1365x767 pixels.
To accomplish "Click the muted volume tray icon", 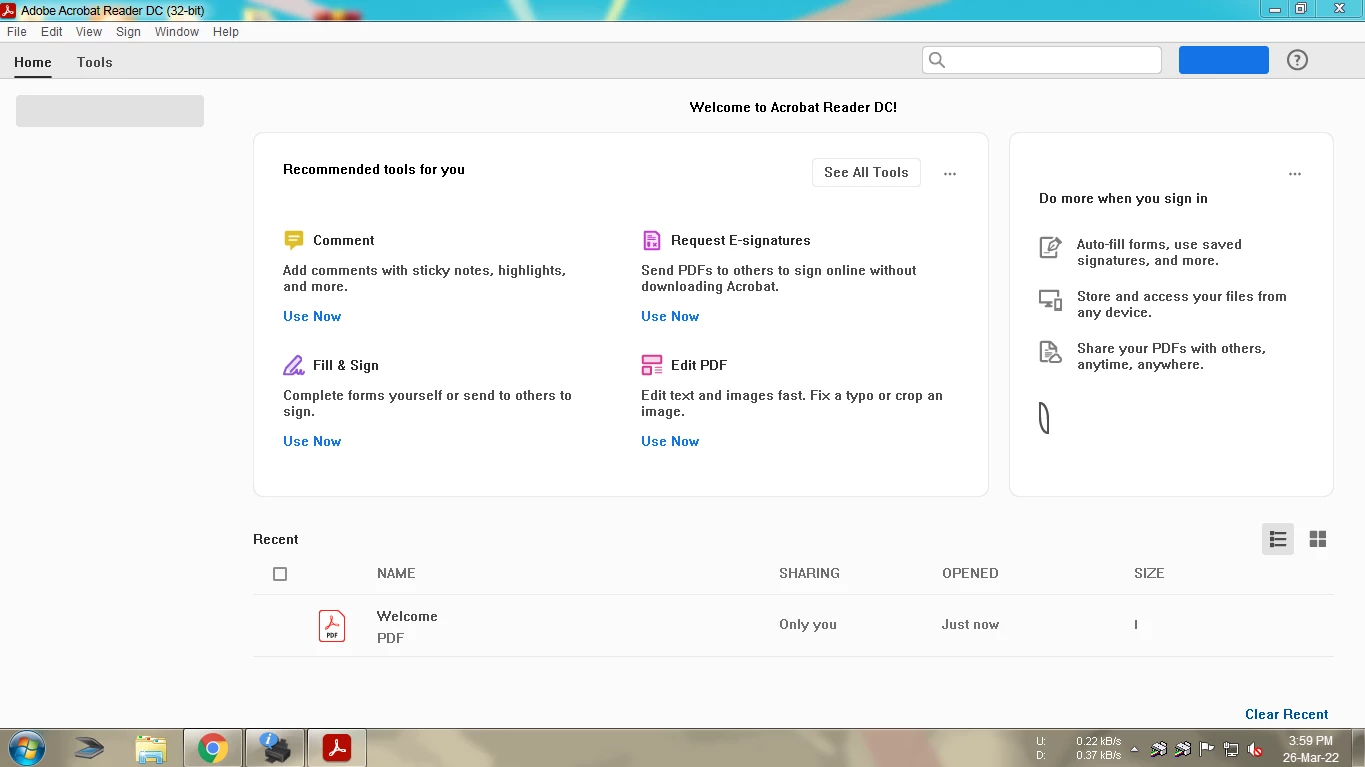I will pos(1255,749).
